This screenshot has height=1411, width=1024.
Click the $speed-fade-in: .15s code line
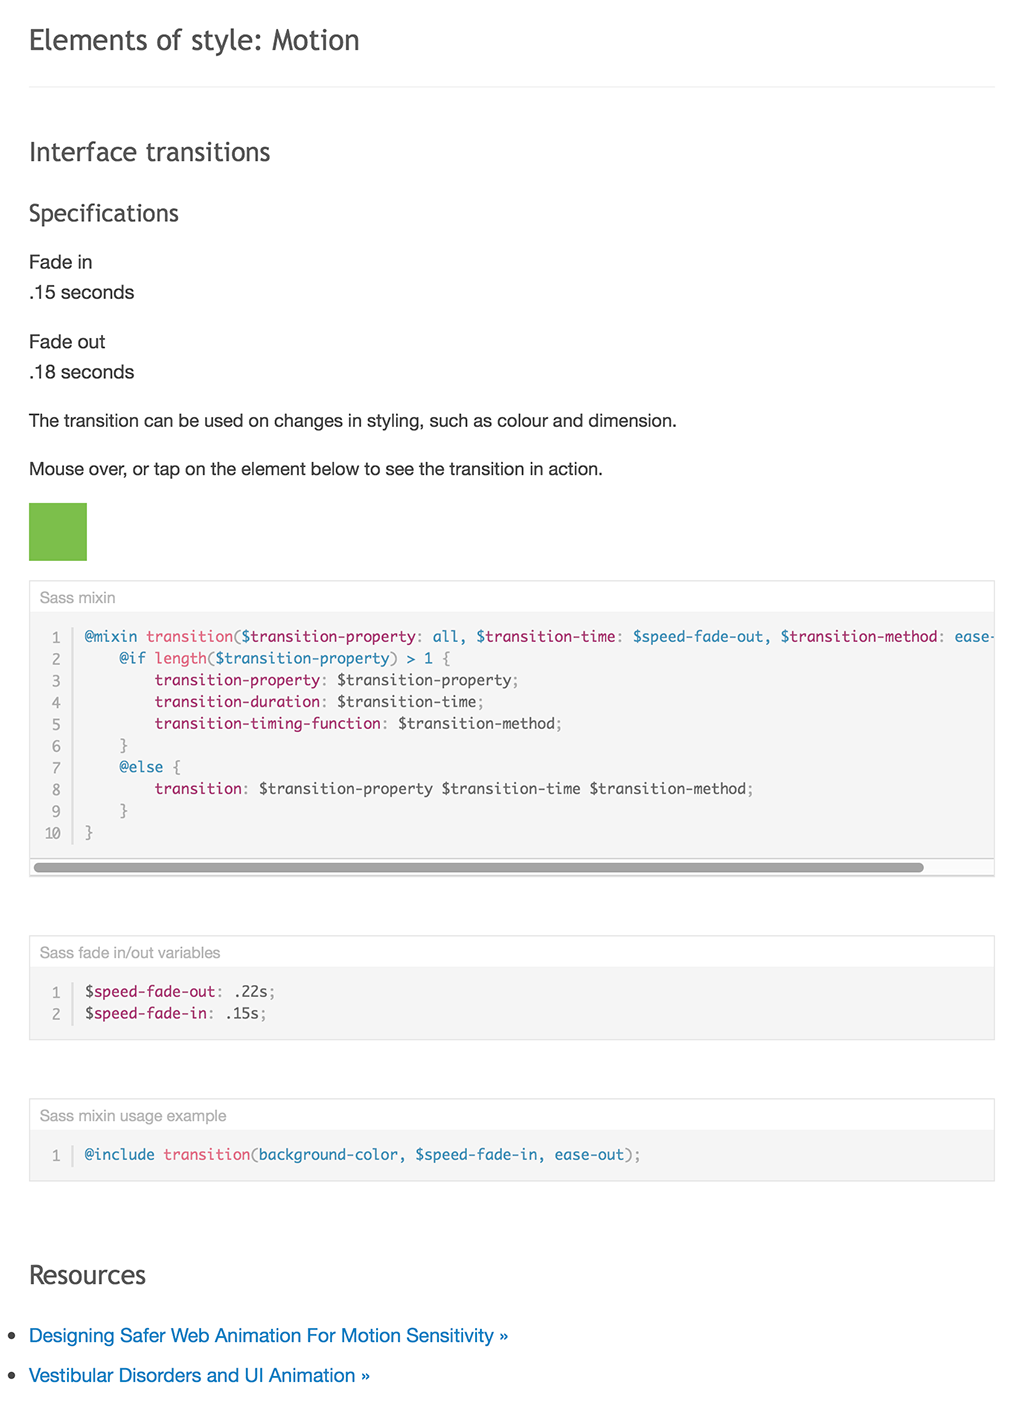176,1013
